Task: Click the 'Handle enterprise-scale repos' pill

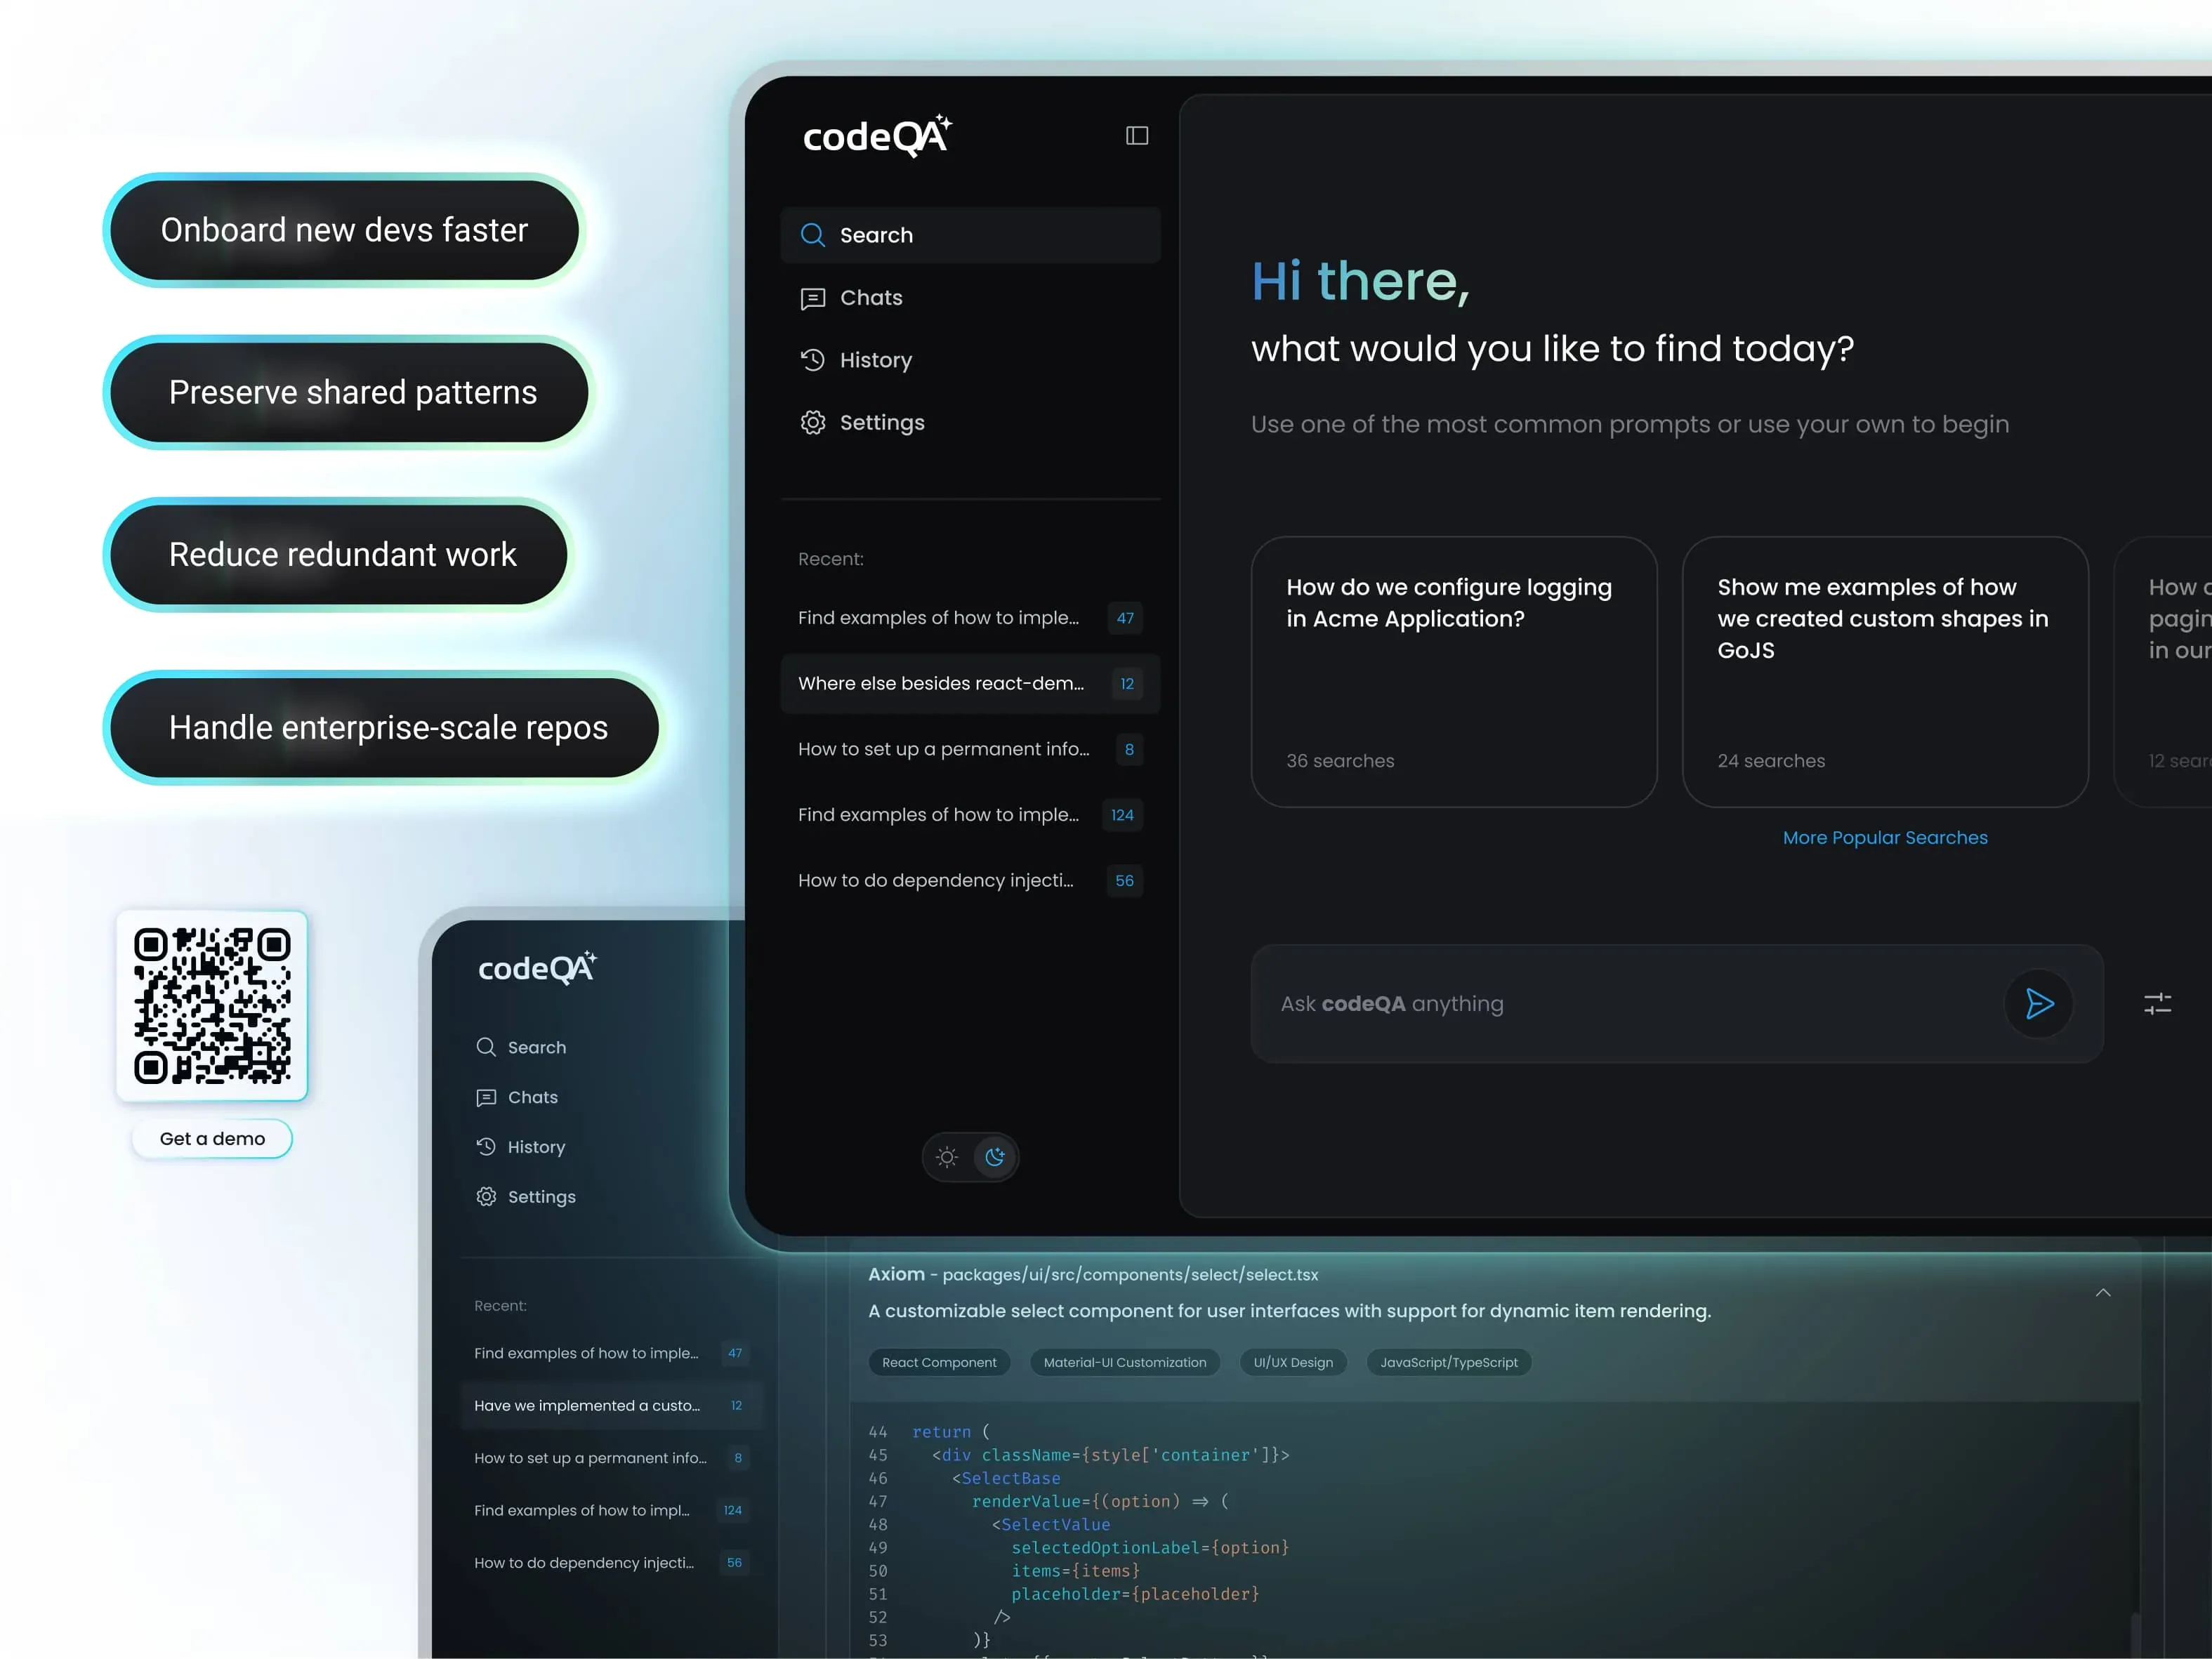Action: (385, 727)
